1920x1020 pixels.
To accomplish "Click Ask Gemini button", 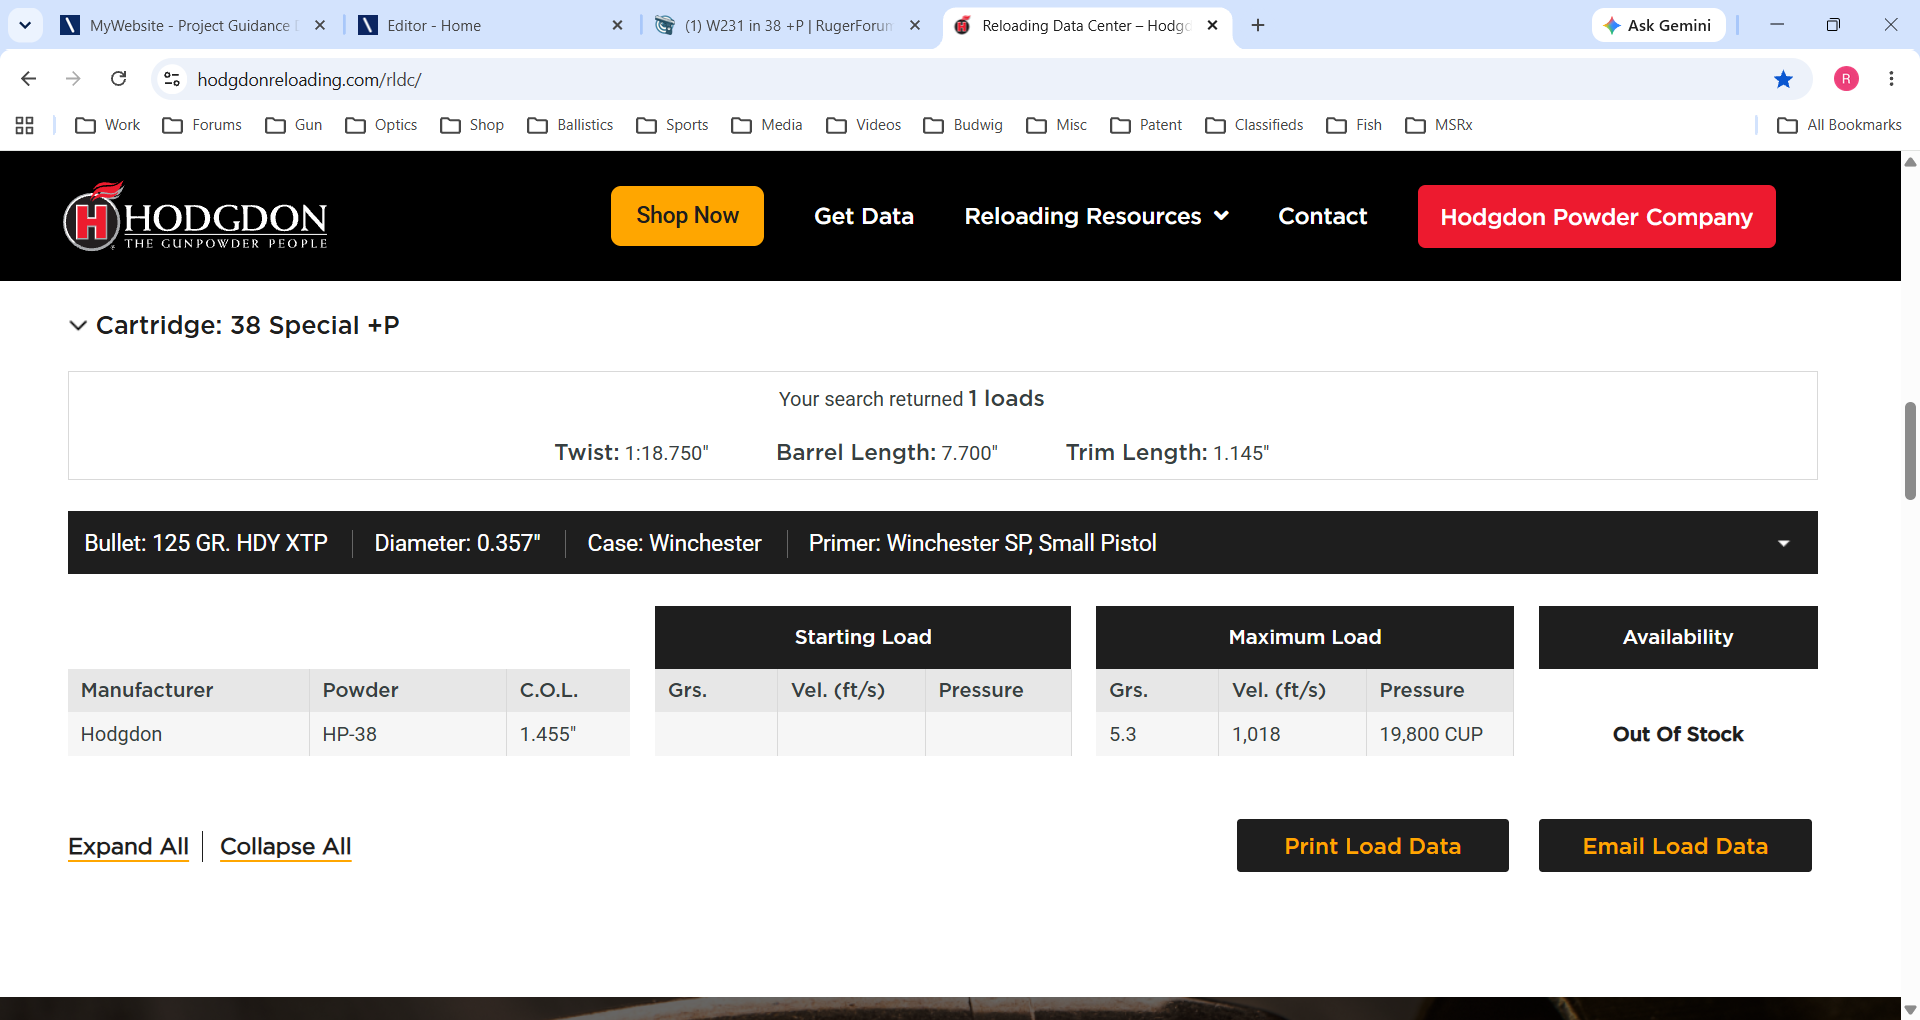I will 1658,25.
